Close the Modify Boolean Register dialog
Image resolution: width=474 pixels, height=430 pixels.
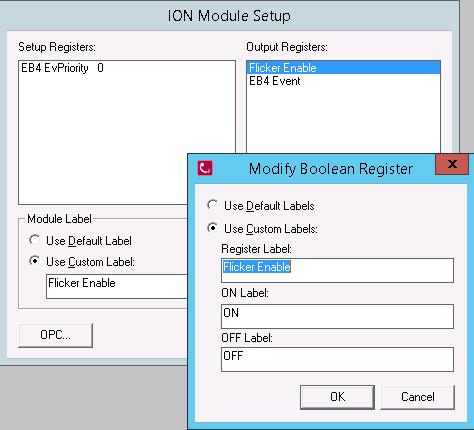point(452,164)
